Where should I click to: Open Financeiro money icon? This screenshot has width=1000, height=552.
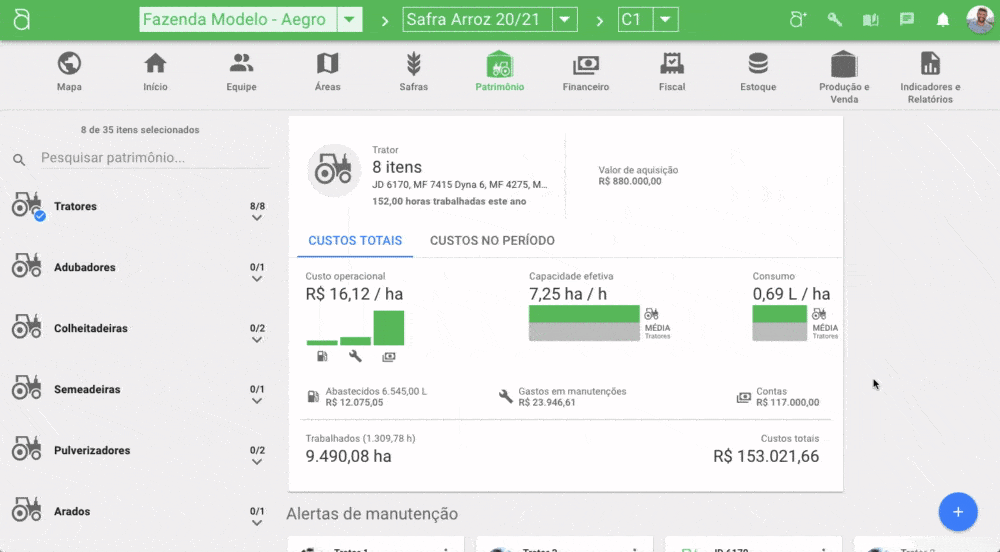(x=585, y=65)
